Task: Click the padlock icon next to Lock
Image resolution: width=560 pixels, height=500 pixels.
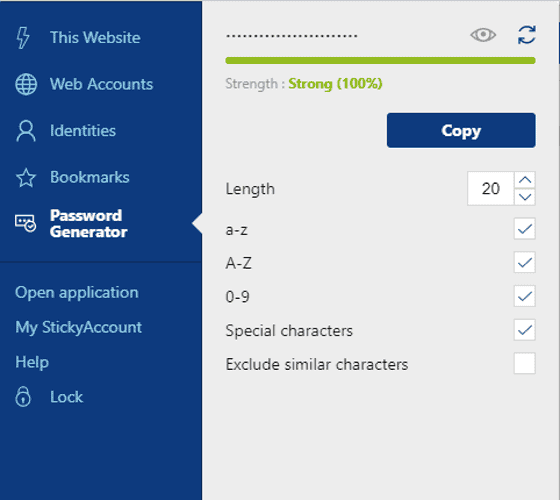Action: click(x=23, y=396)
